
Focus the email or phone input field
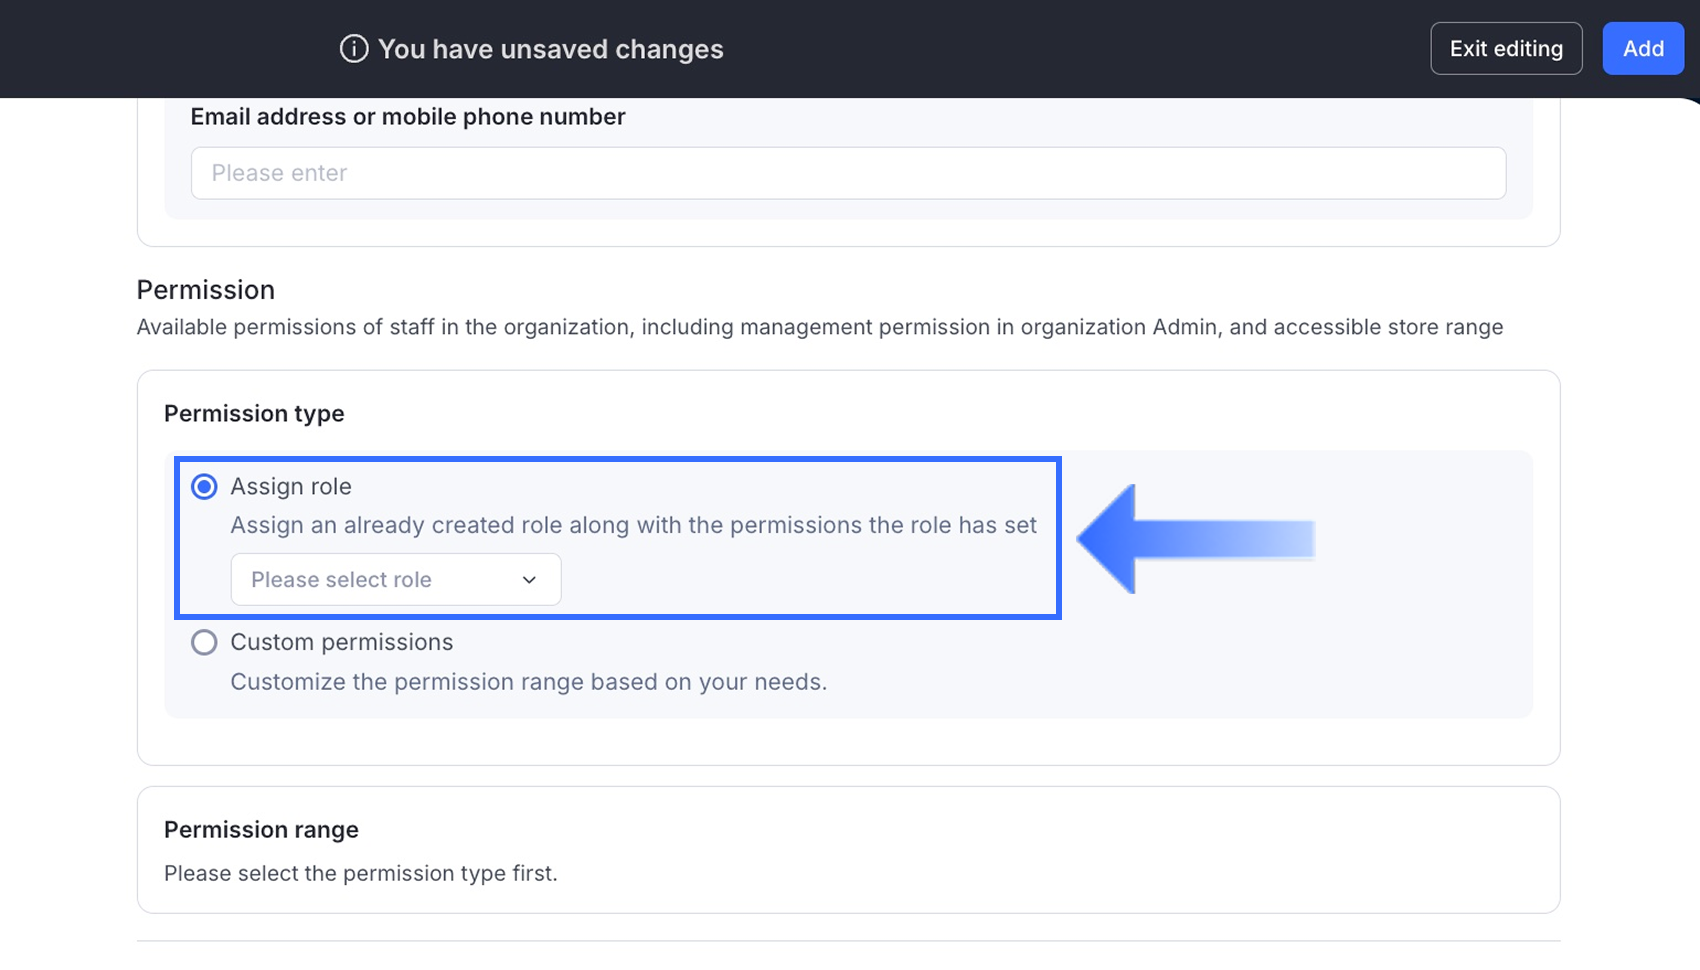[x=848, y=173]
